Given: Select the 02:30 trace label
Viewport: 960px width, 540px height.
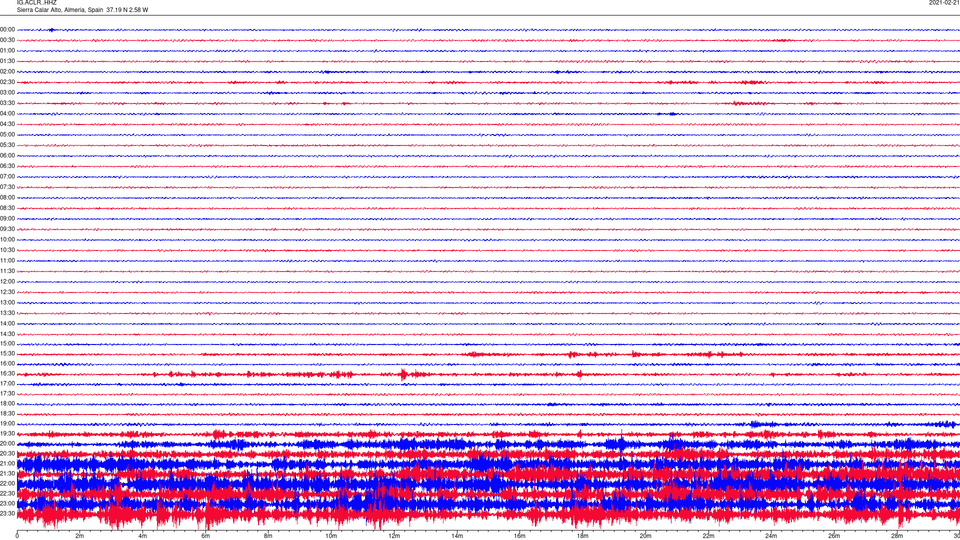Looking at the screenshot, I should [7, 82].
